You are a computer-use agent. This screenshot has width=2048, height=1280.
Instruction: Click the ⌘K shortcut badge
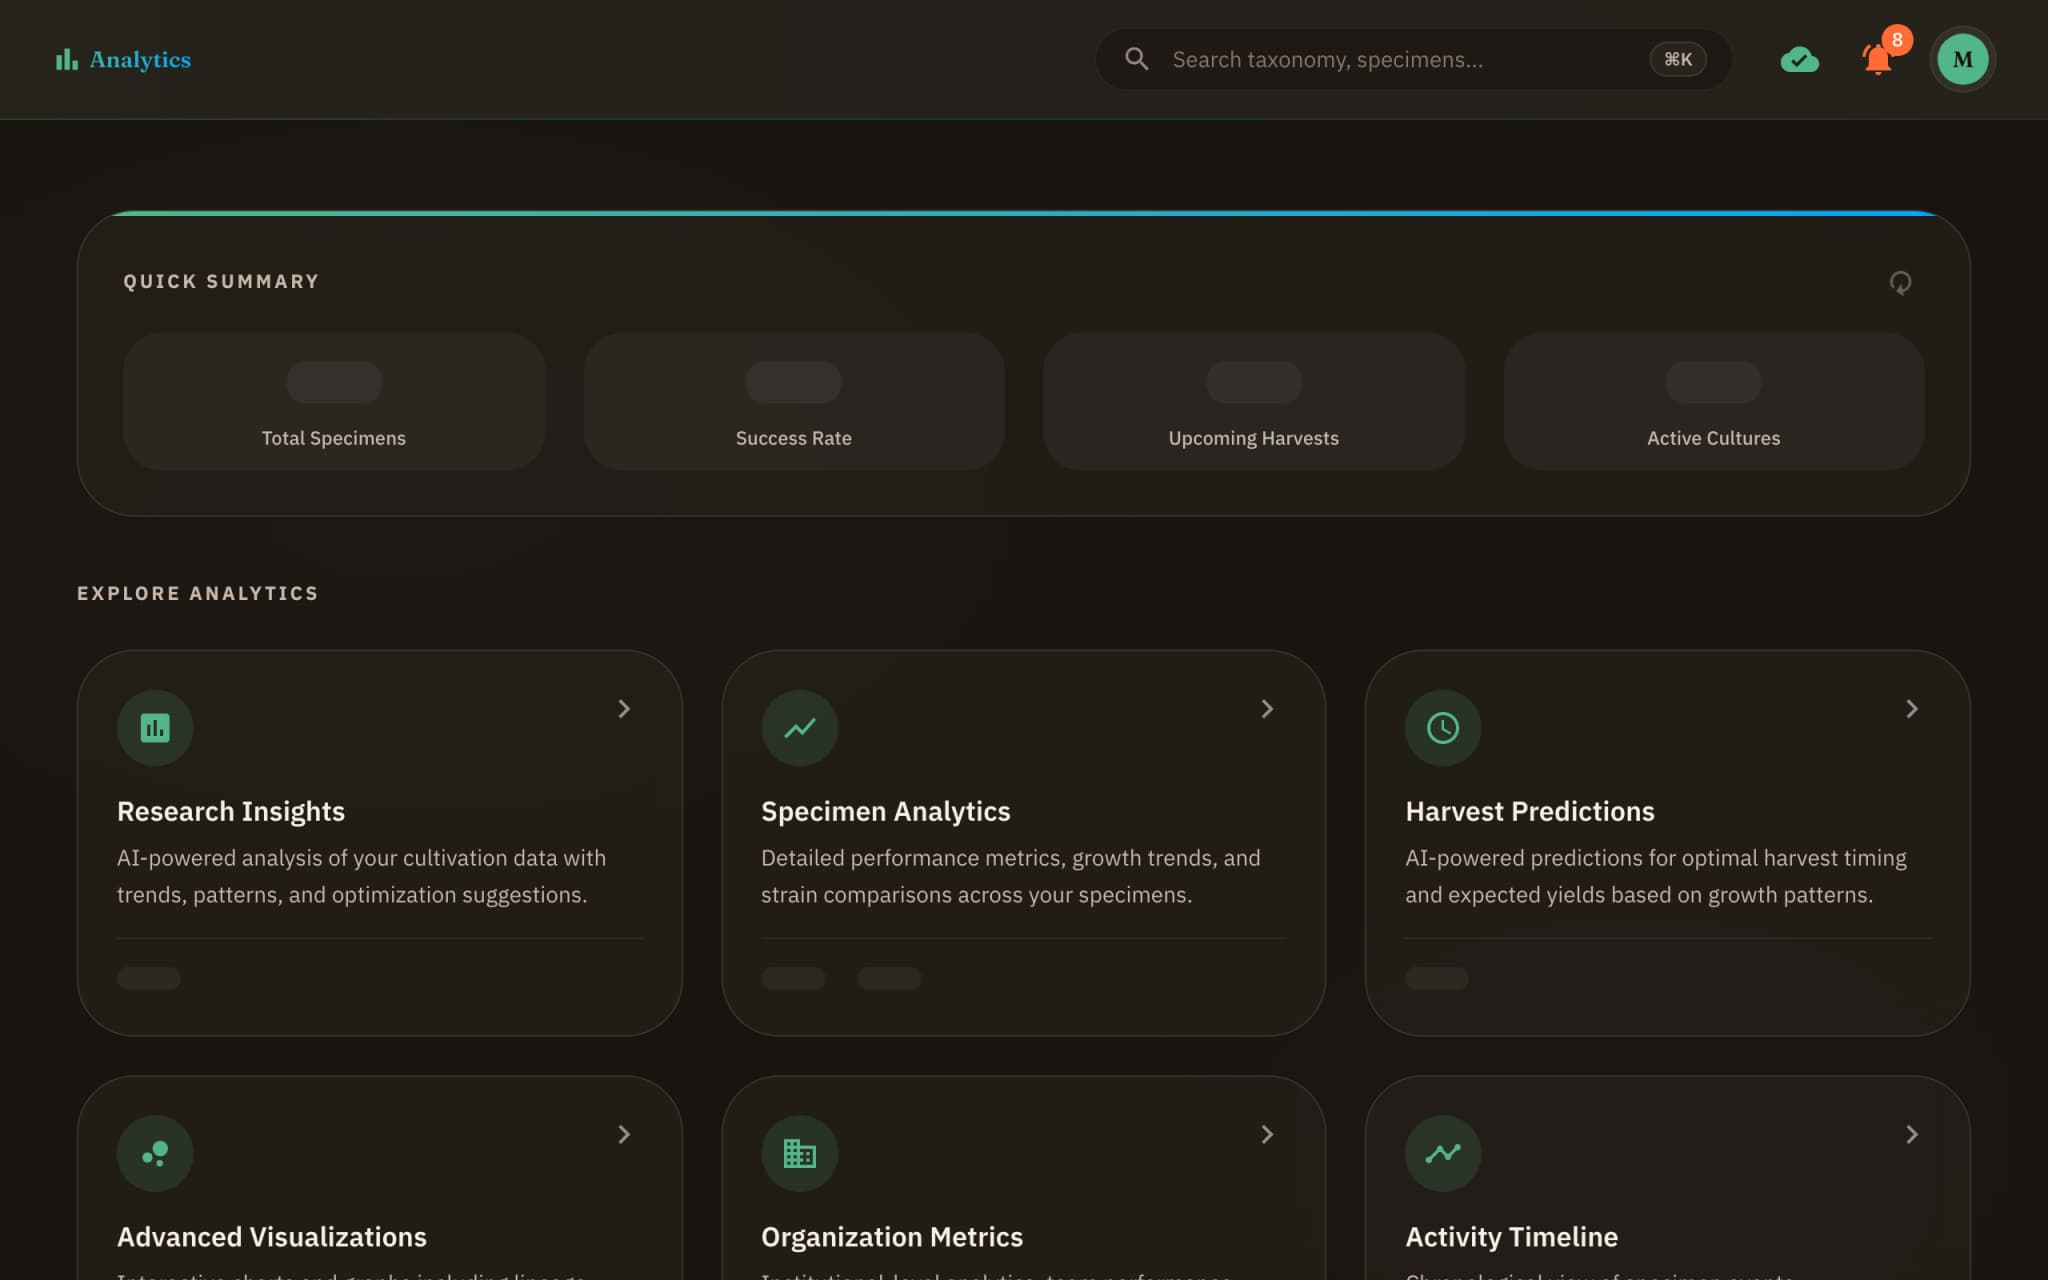[x=1678, y=59]
